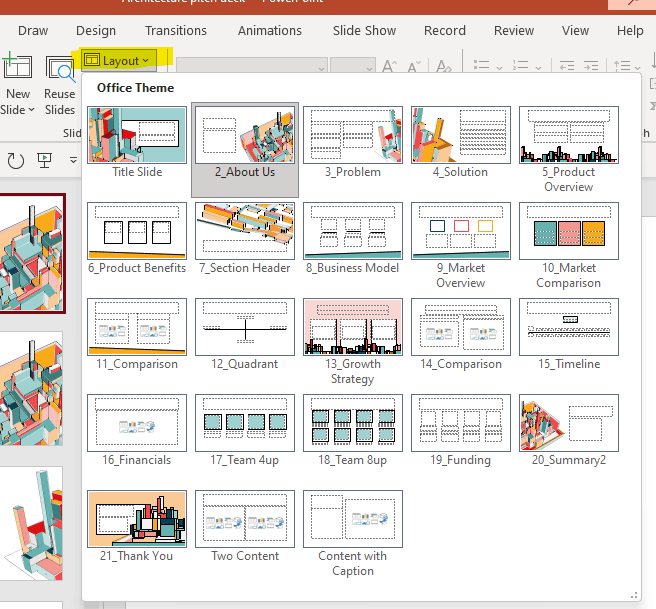Click the New Slide icon
Viewport: 656px width, 609px height.
pyautogui.click(x=18, y=67)
